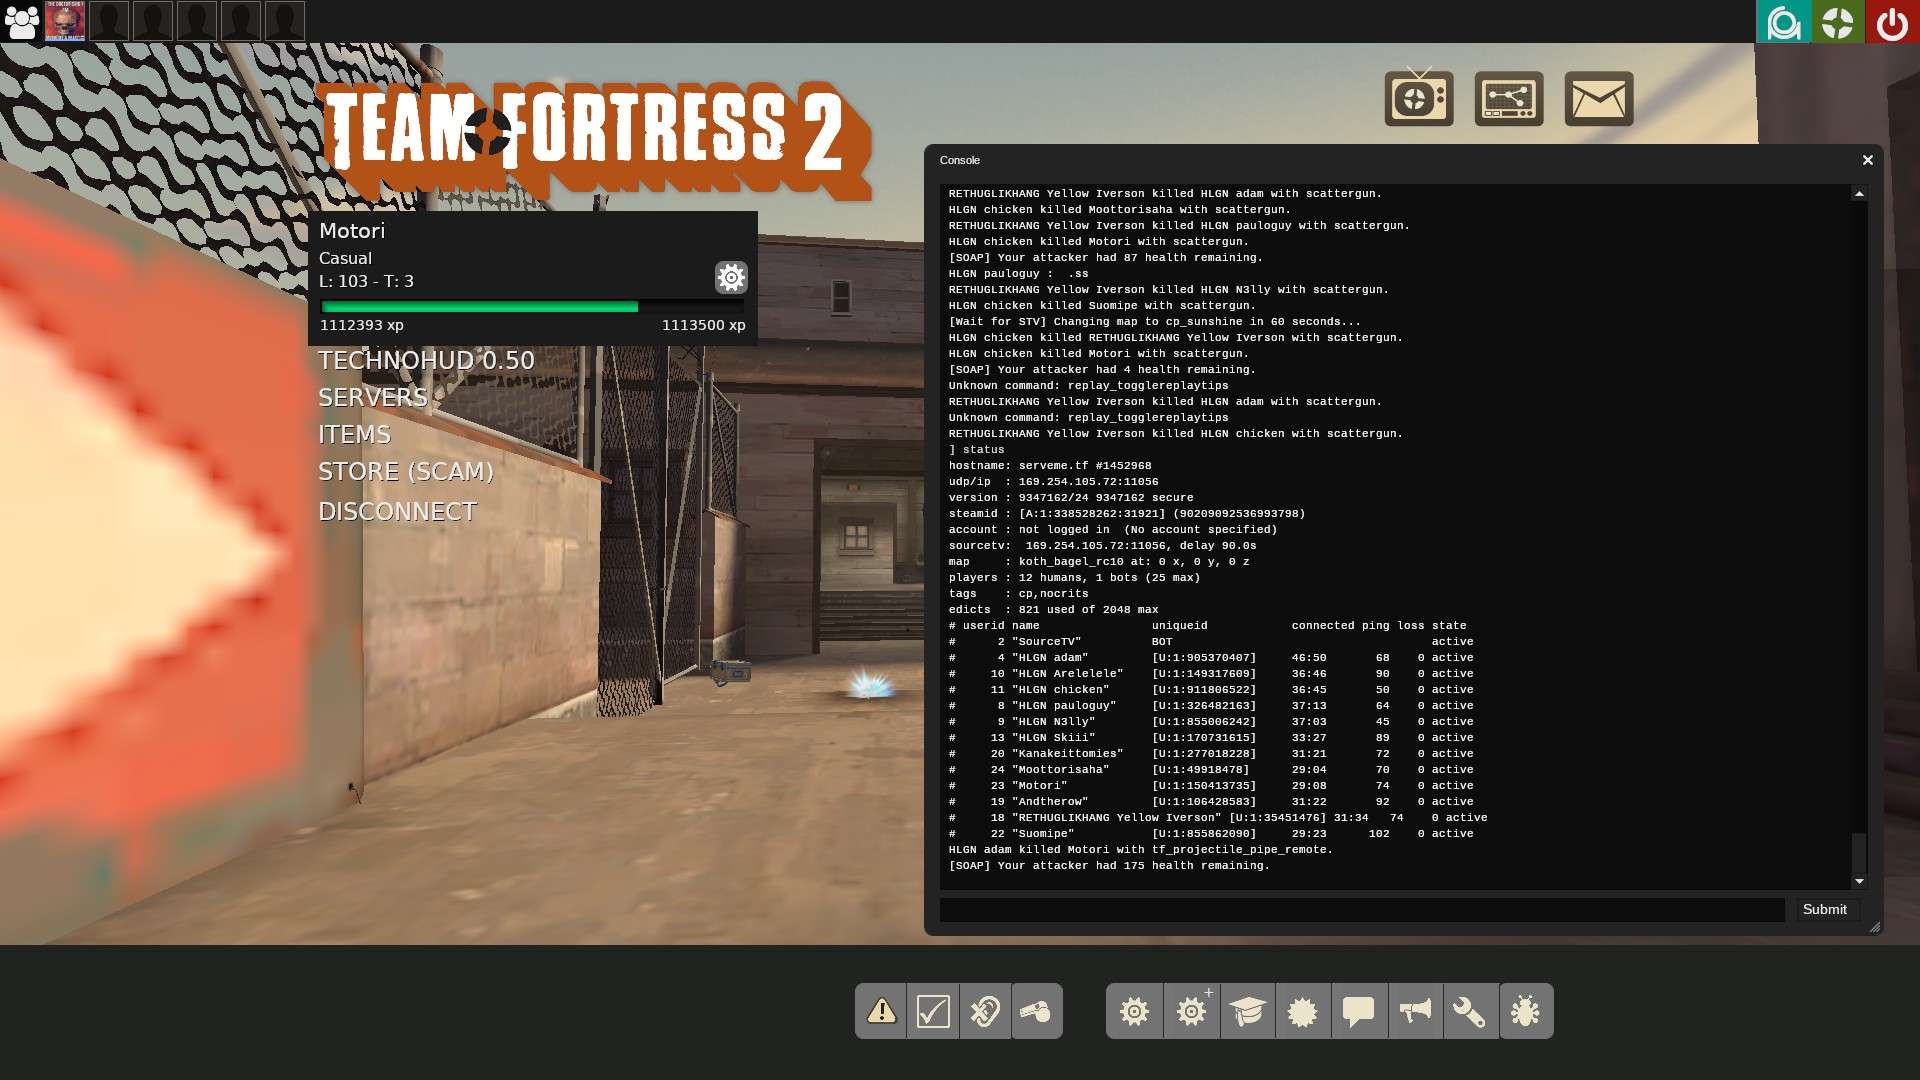Screen dimensions: 1920x1080
Task: Open advanced options gear with plus
Action: [x=1191, y=1011]
